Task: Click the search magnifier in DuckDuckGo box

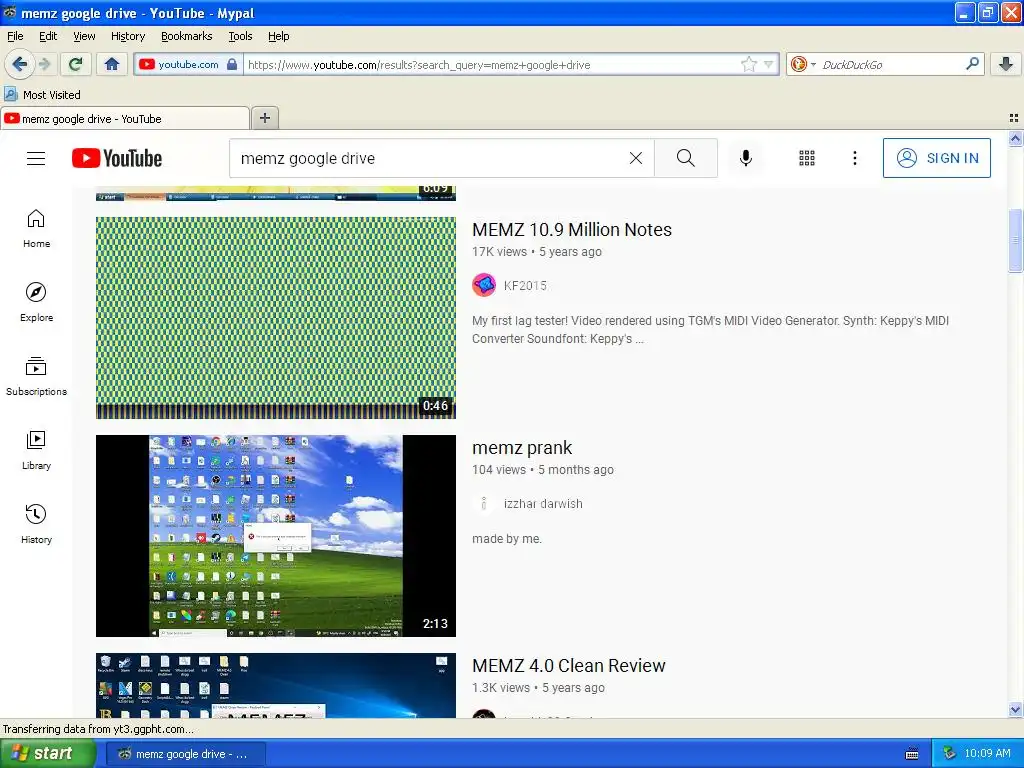Action: click(972, 64)
